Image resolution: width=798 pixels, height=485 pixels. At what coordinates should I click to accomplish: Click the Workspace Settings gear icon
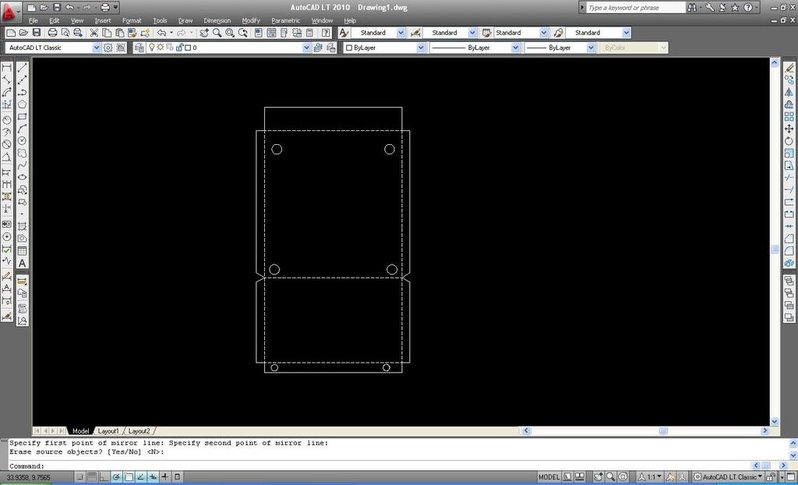point(108,48)
